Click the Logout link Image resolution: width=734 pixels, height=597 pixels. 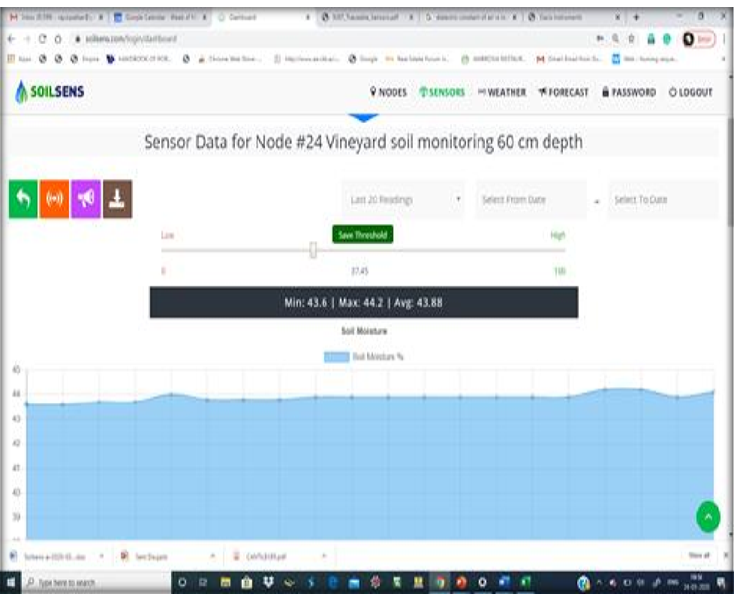tap(690, 92)
